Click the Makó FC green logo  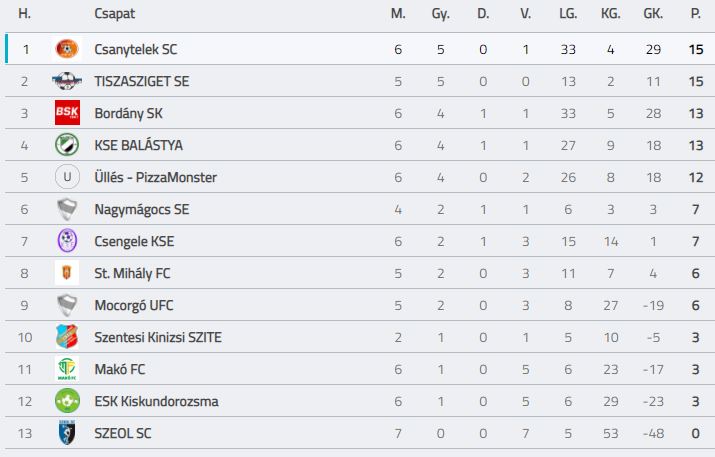click(x=67, y=369)
